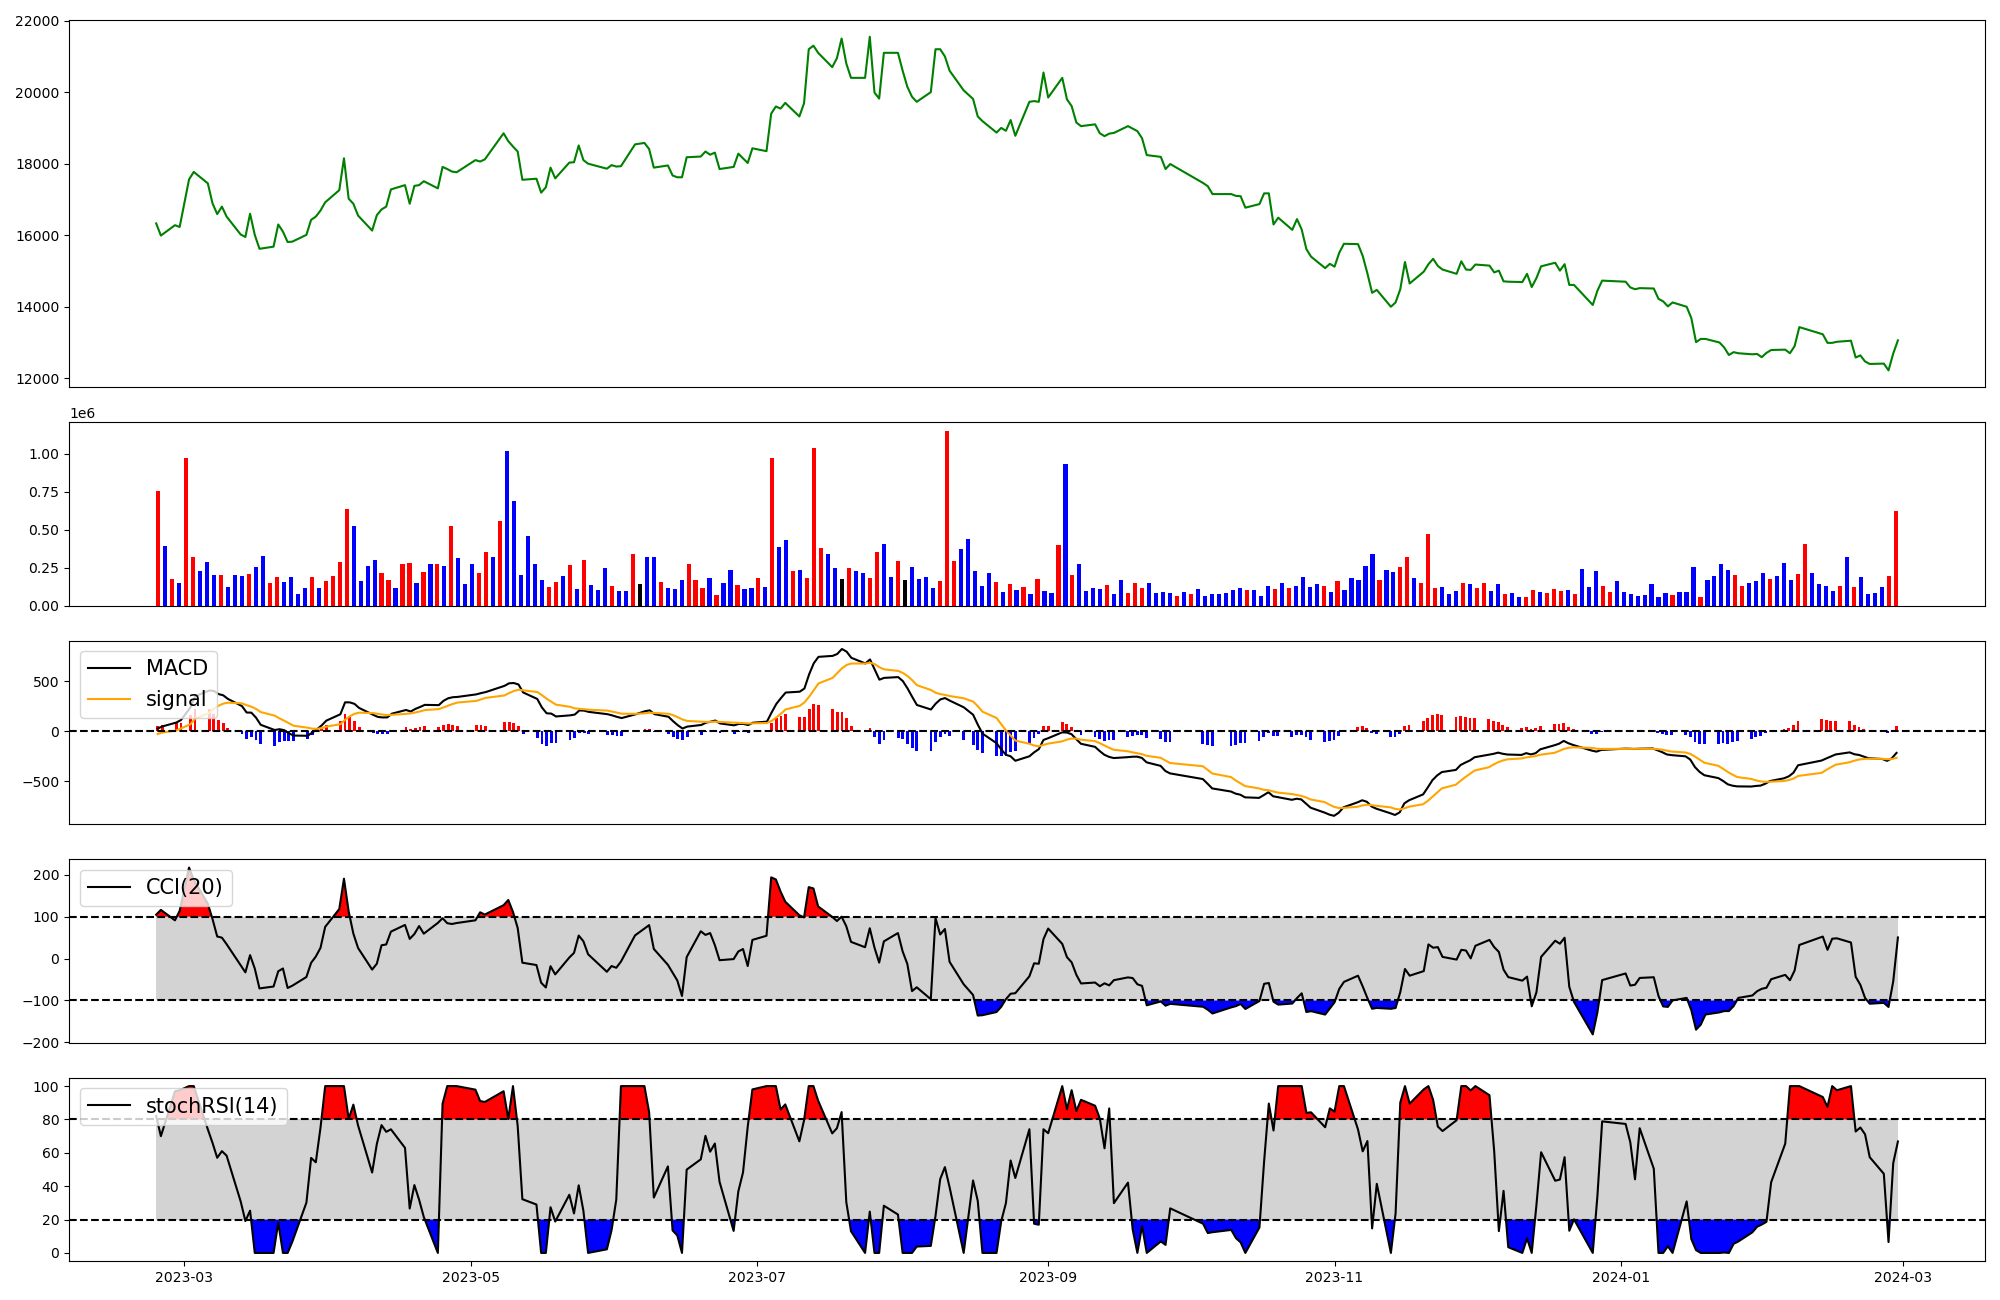Click the 500 tick on MACD axis
2000x1300 pixels.
(46, 682)
